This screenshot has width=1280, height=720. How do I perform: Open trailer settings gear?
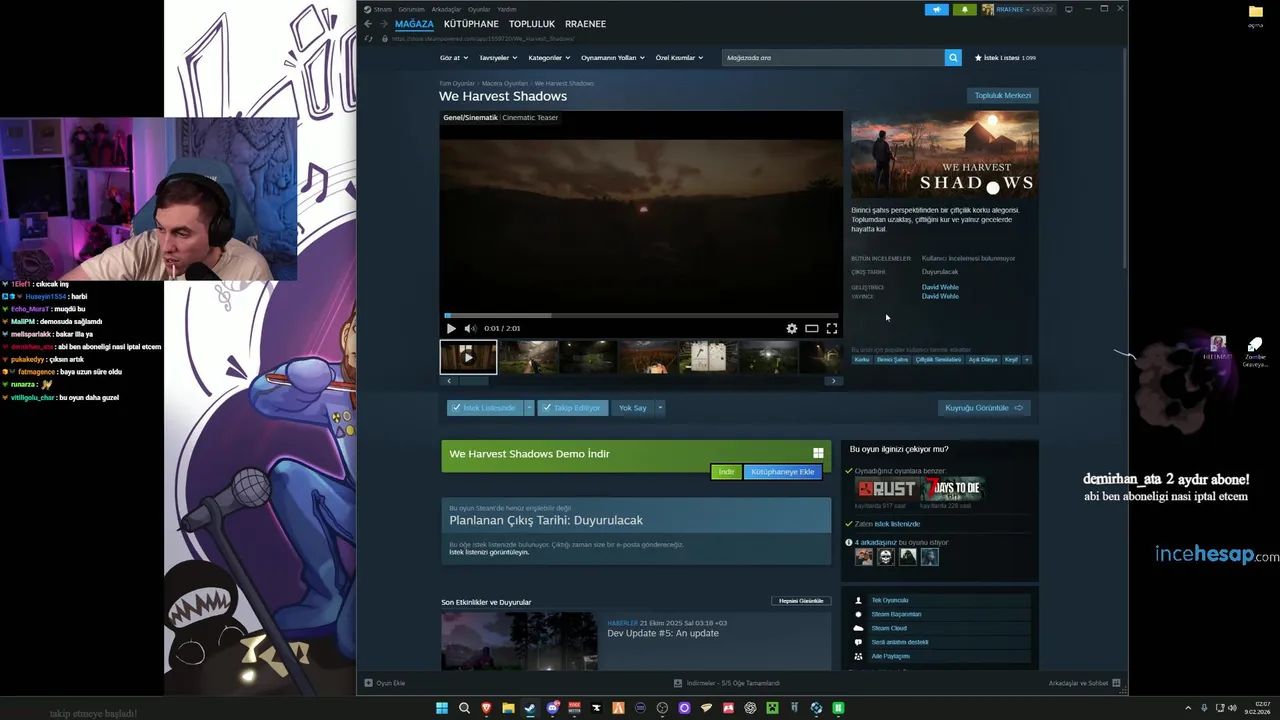(792, 328)
